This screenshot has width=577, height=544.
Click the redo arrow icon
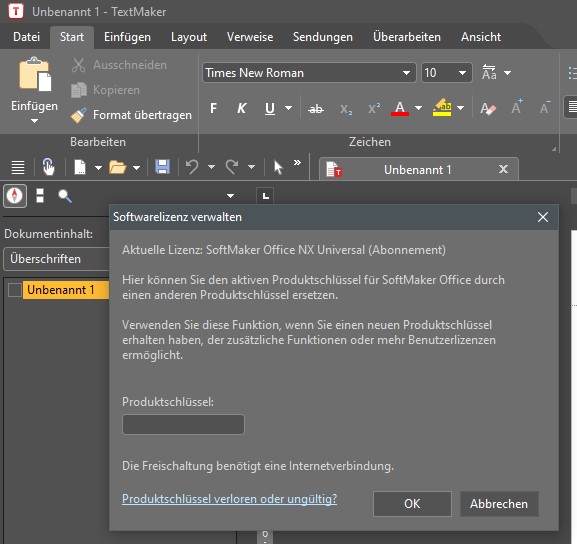pos(232,167)
